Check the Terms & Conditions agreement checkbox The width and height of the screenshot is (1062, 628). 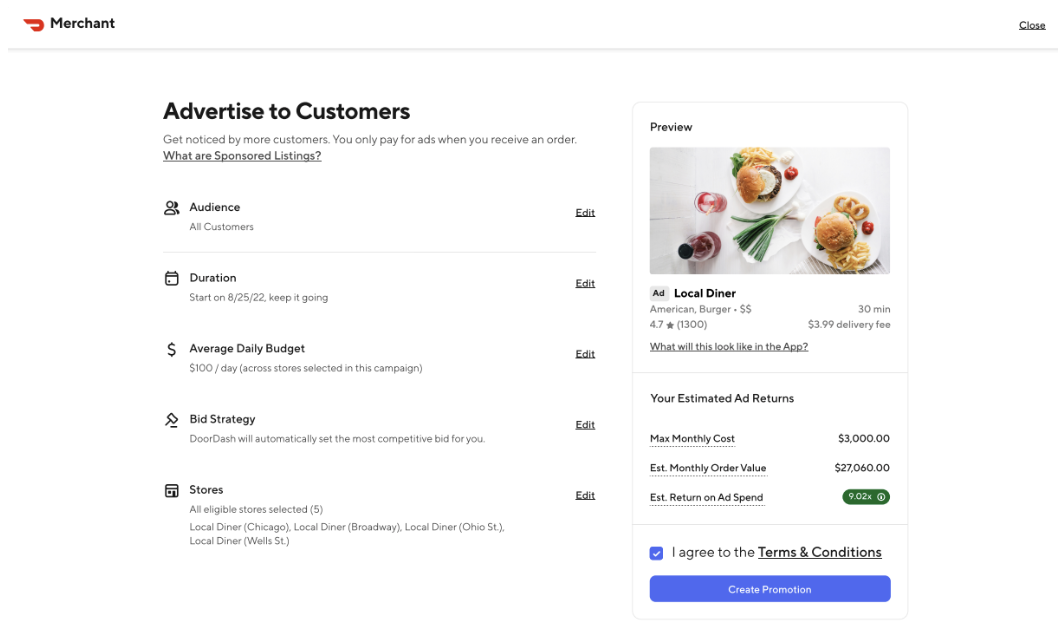(656, 552)
